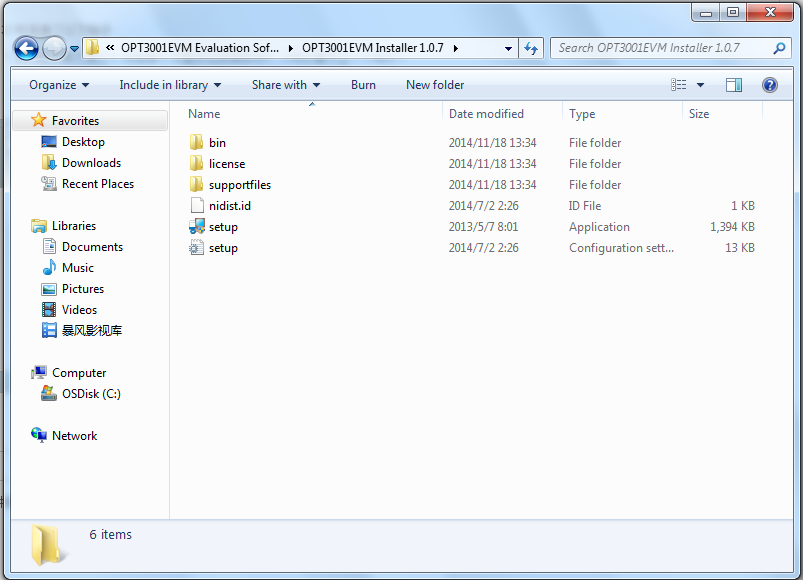Toggle the preview pane
The height and width of the screenshot is (580, 803).
(x=734, y=85)
